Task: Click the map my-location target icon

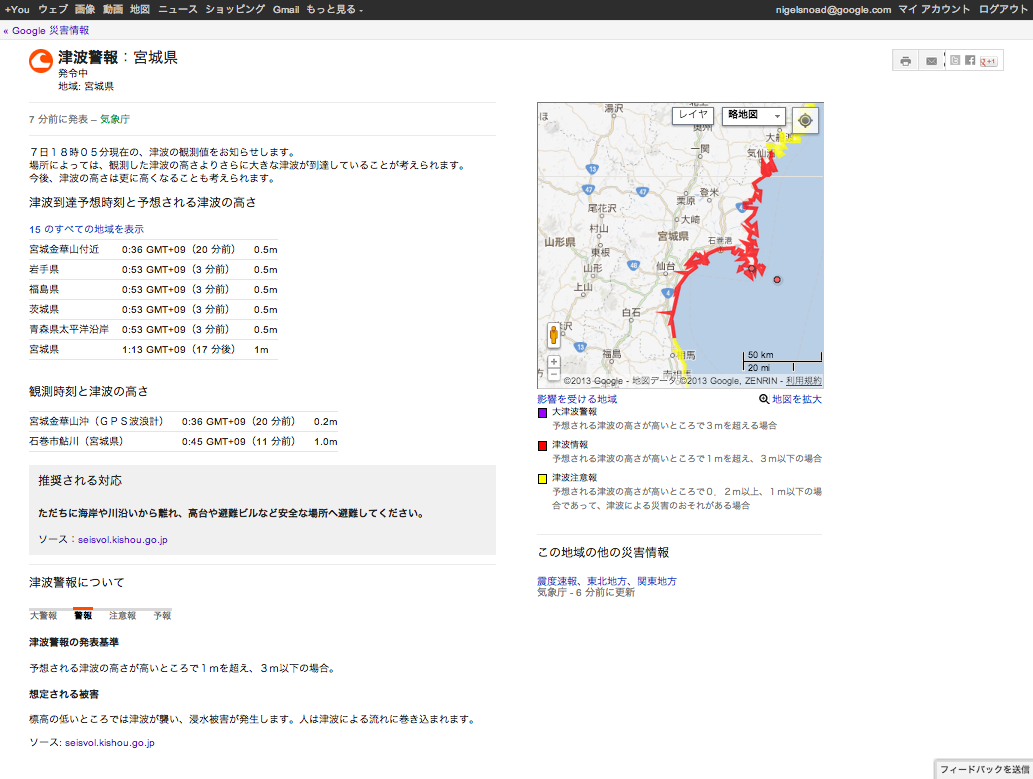Action: (805, 121)
